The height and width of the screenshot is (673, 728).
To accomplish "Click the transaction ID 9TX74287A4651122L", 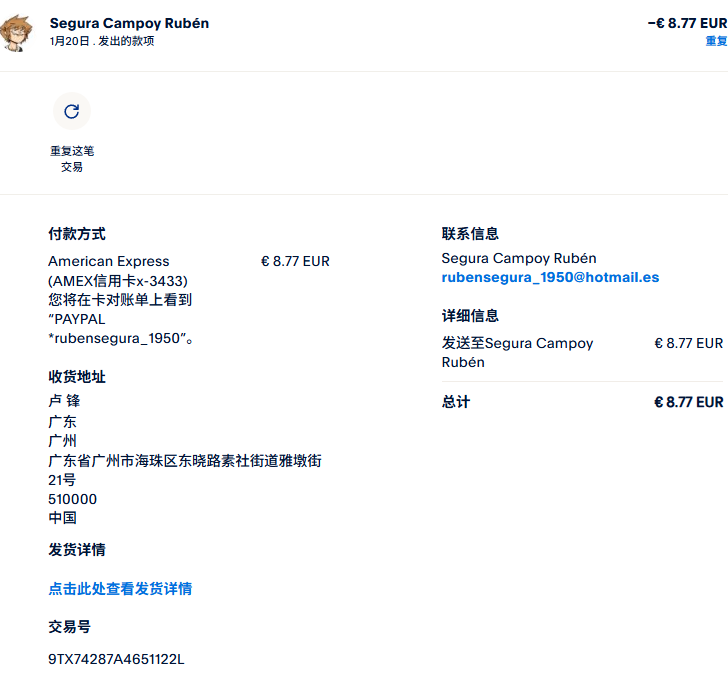I will tap(116, 659).
